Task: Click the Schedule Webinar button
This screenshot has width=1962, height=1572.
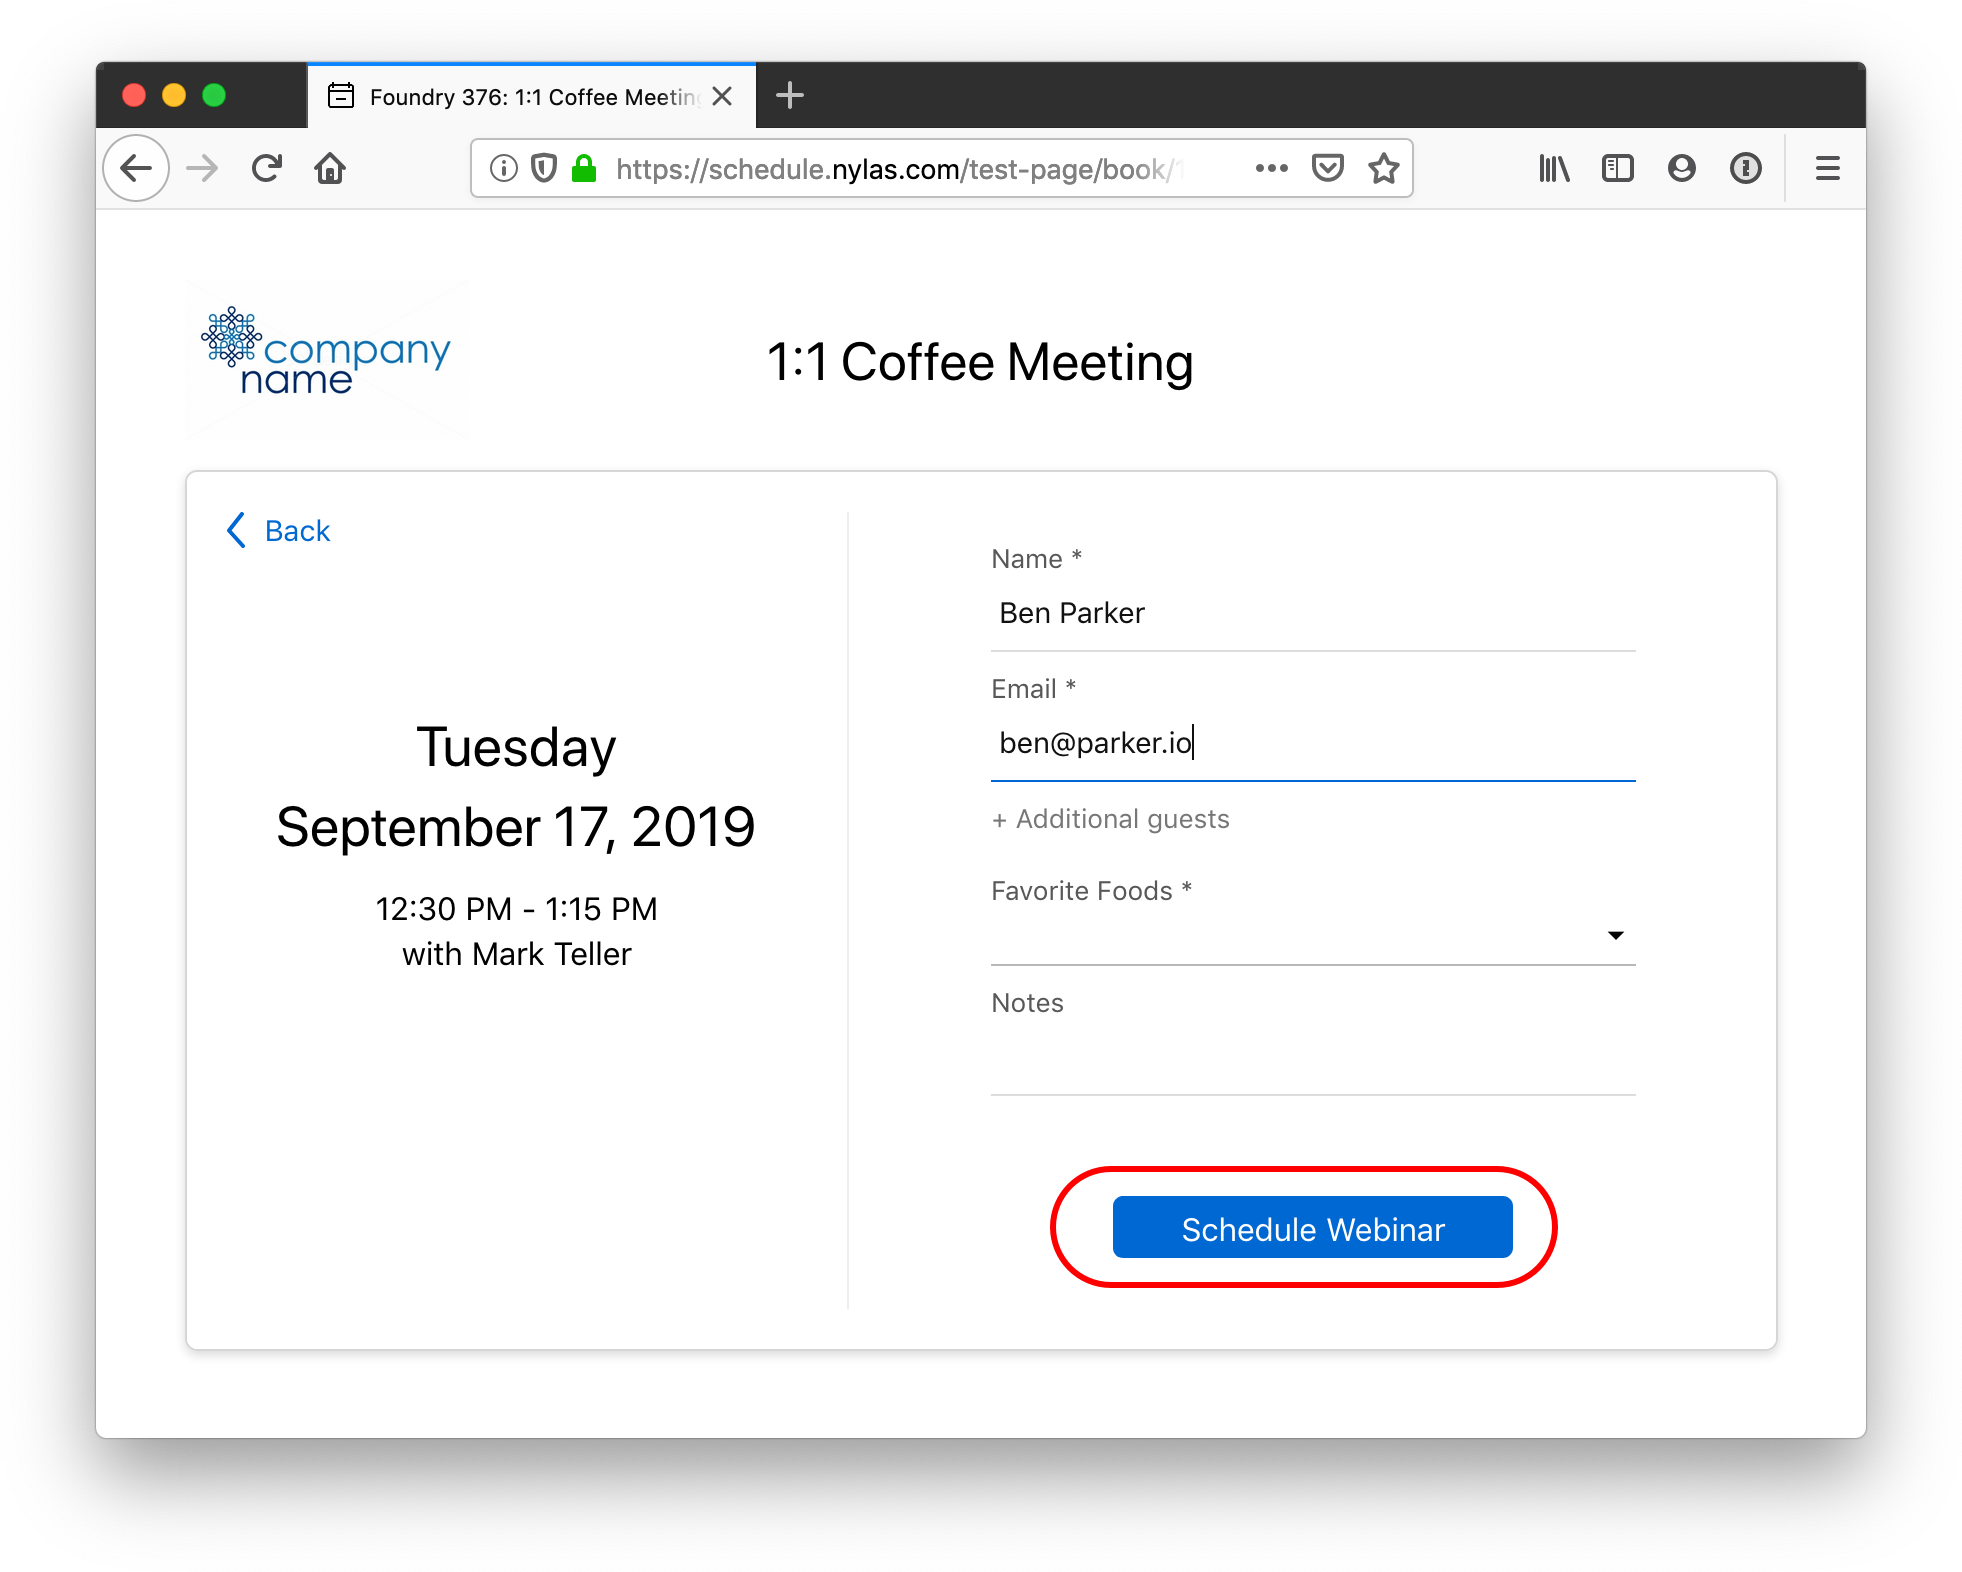Action: pos(1311,1230)
